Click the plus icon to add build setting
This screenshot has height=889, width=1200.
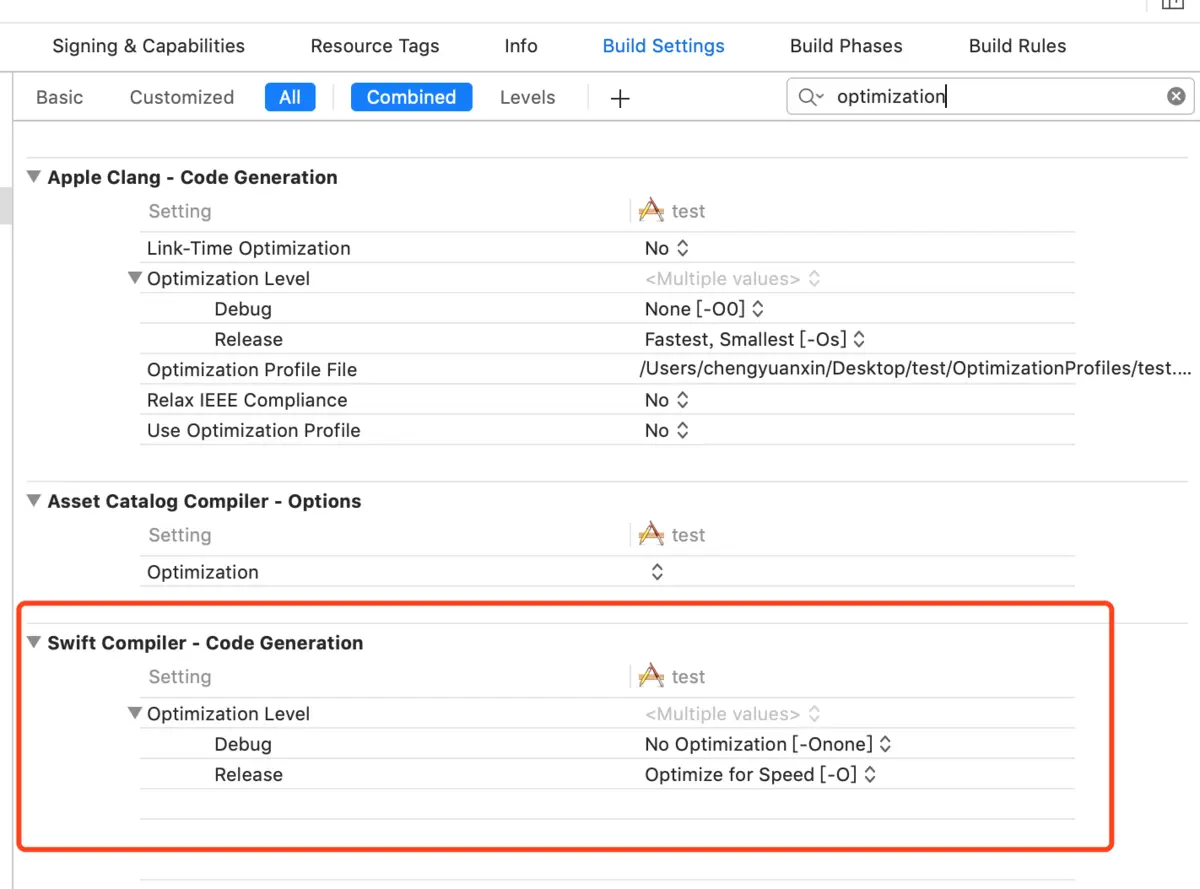coord(620,98)
